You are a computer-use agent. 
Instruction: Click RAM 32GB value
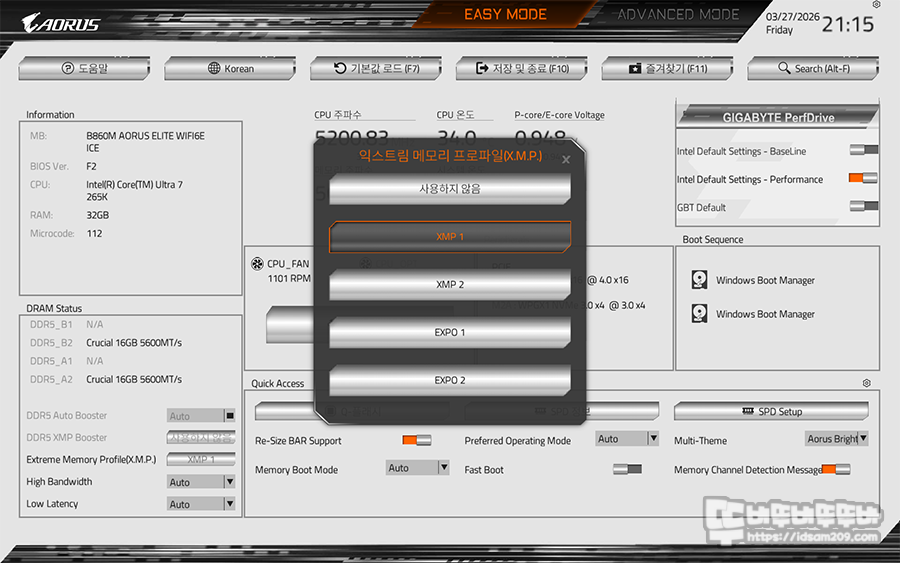click(98, 215)
